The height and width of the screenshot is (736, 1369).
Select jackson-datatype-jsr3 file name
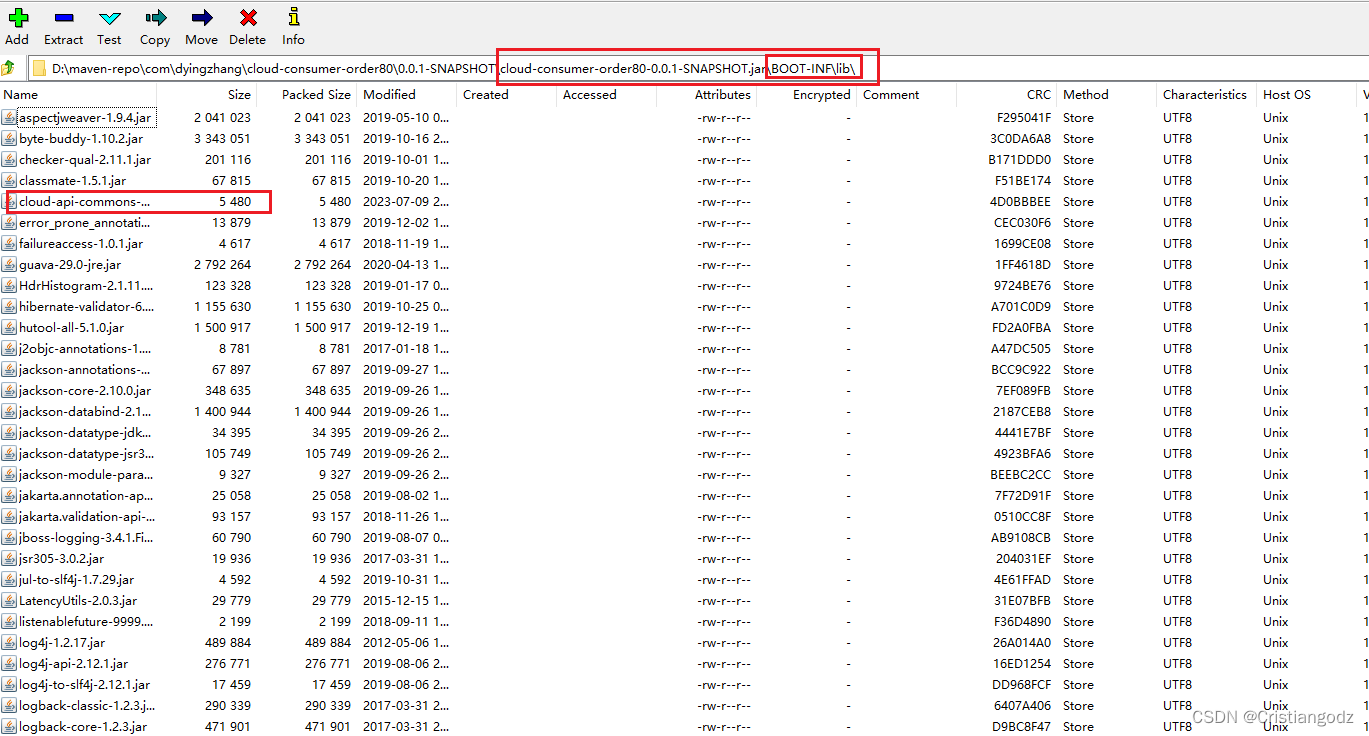coord(86,454)
